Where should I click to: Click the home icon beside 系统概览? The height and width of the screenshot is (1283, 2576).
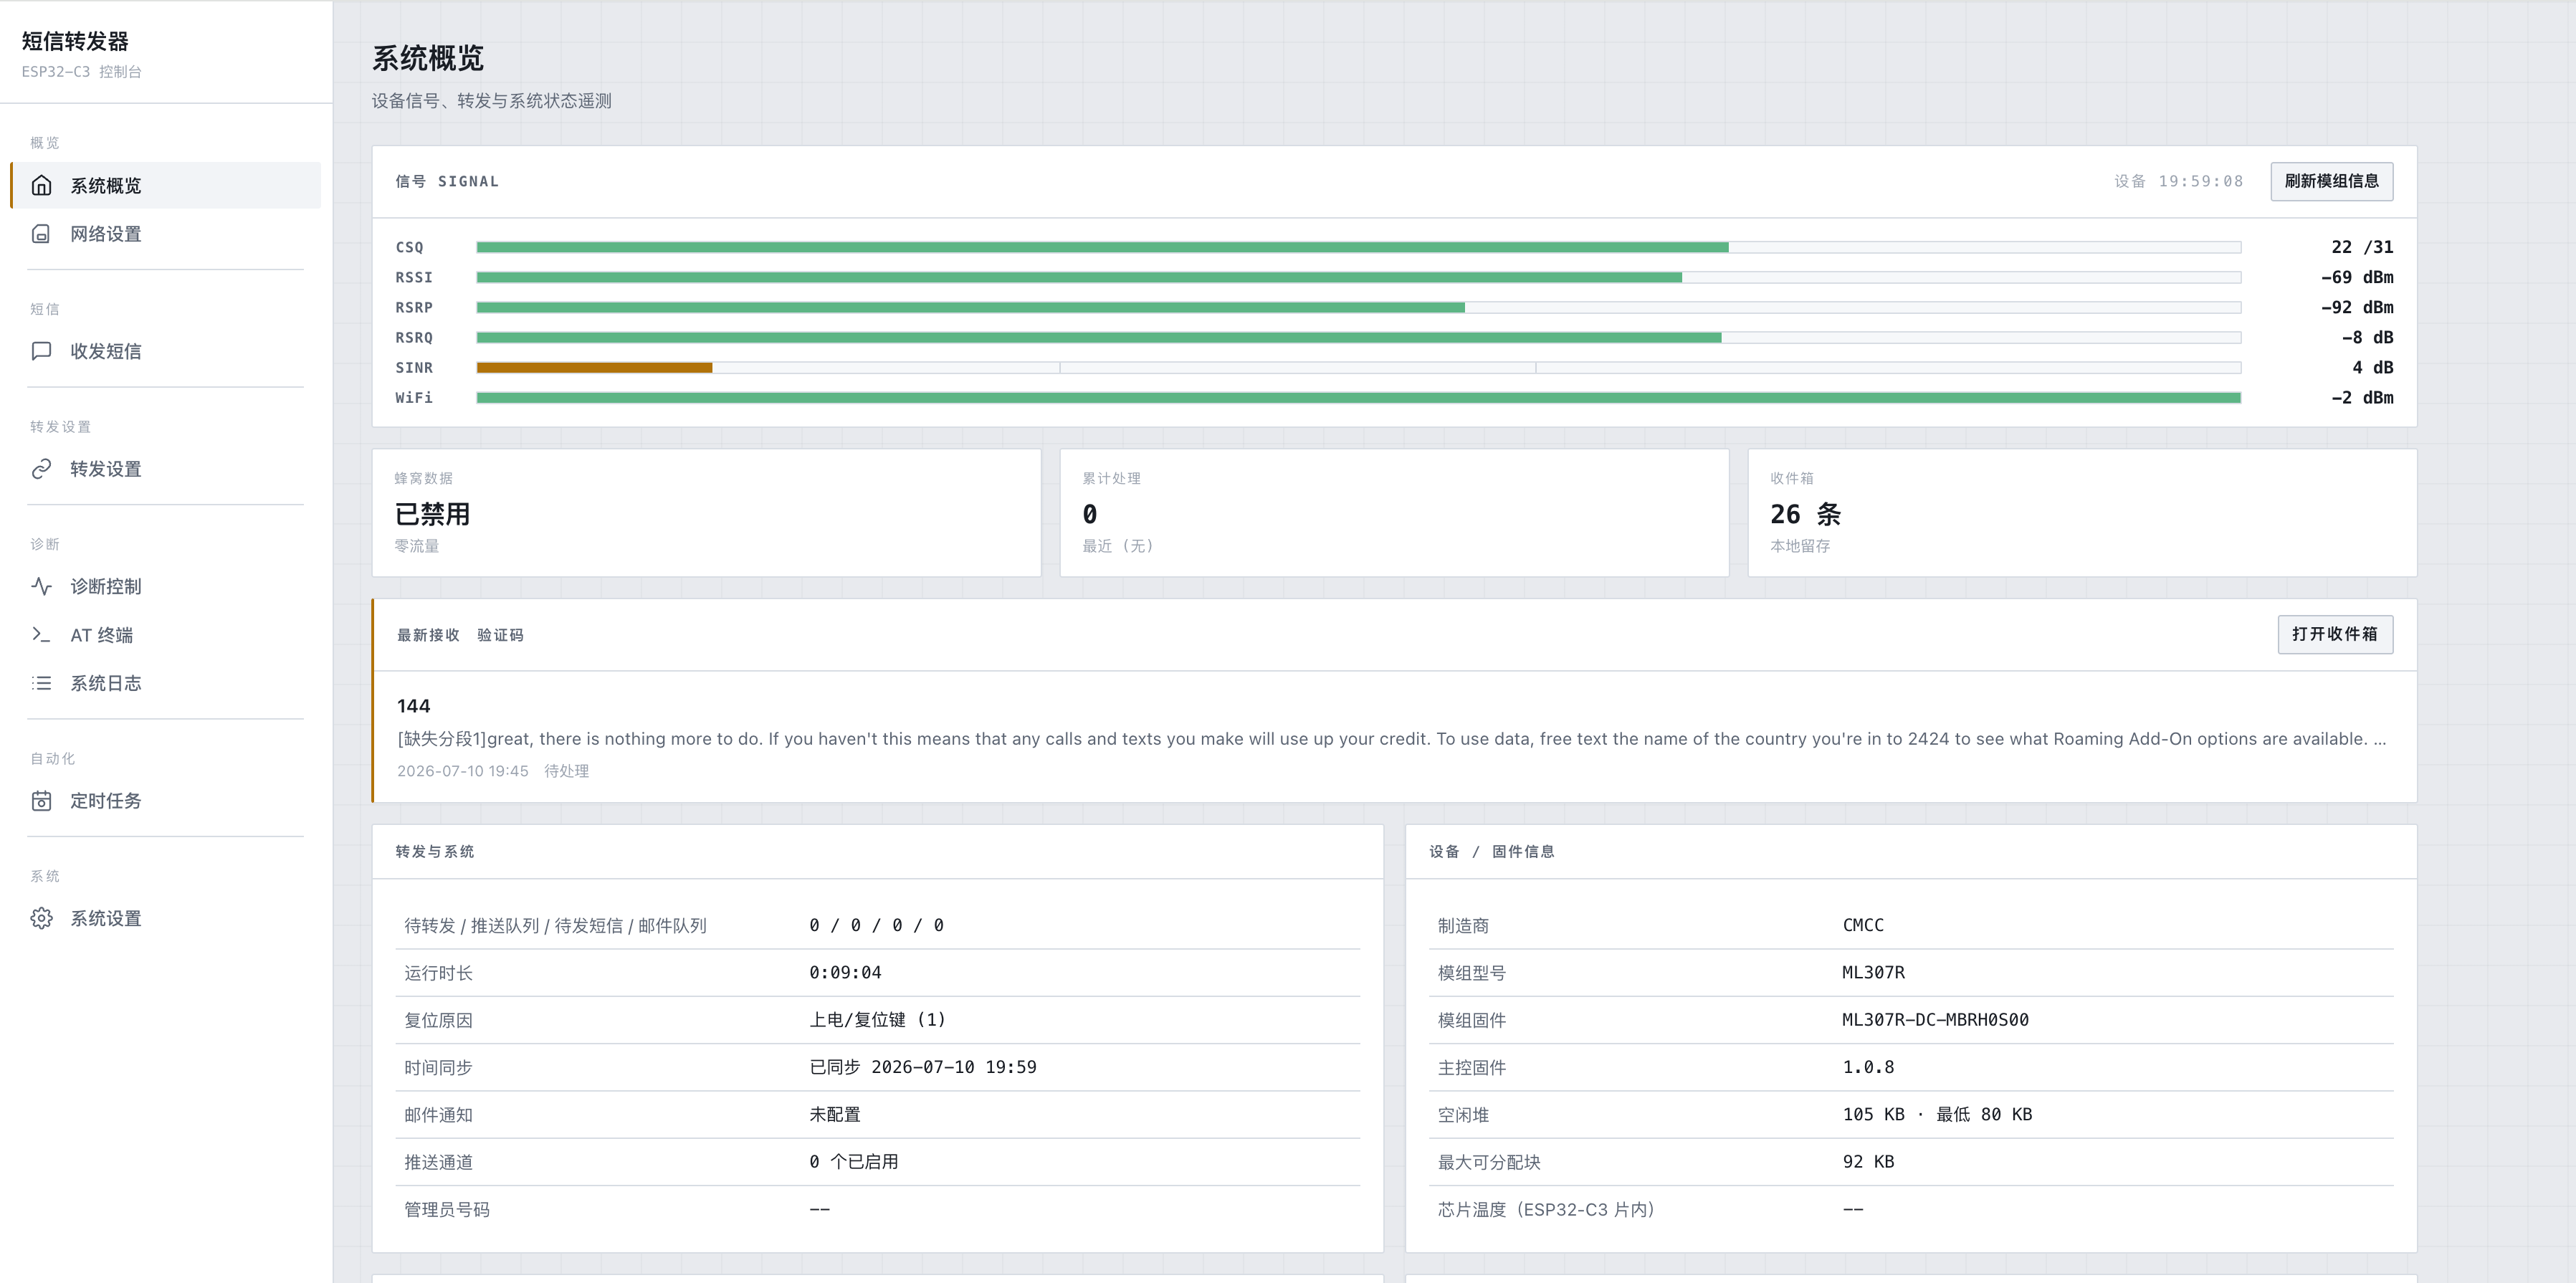41,185
